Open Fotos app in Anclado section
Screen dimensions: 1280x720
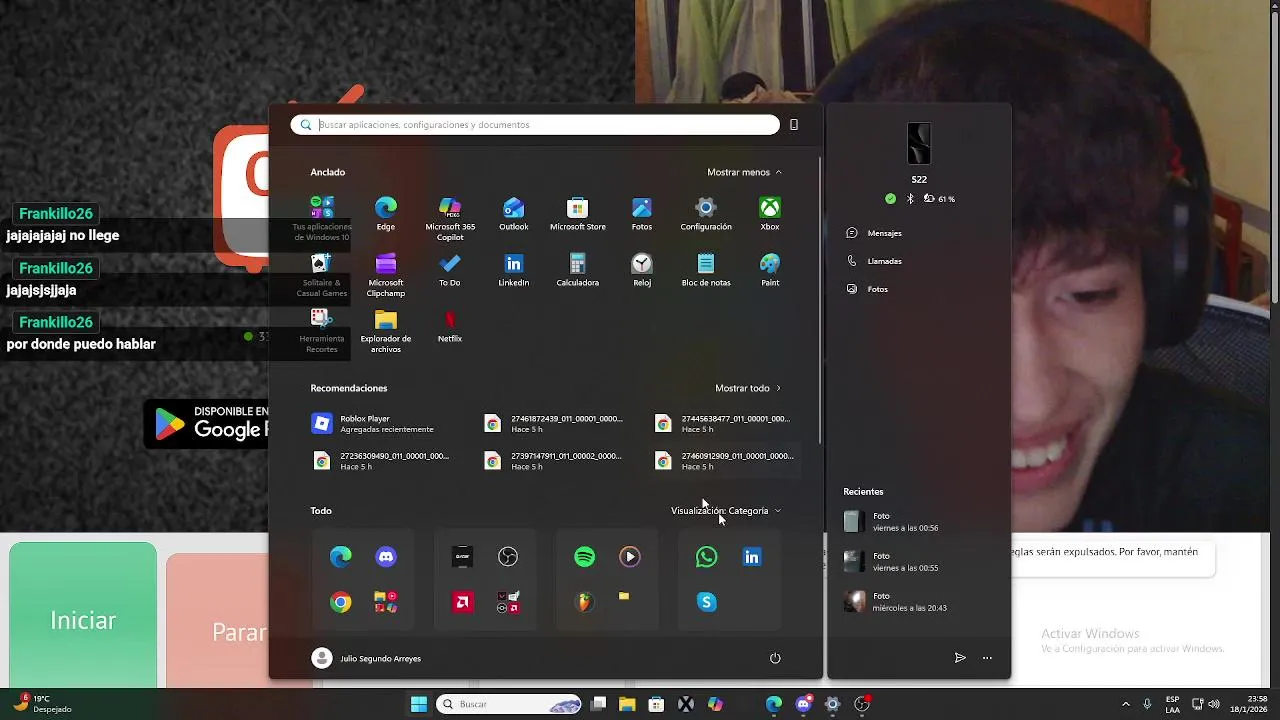coord(641,214)
